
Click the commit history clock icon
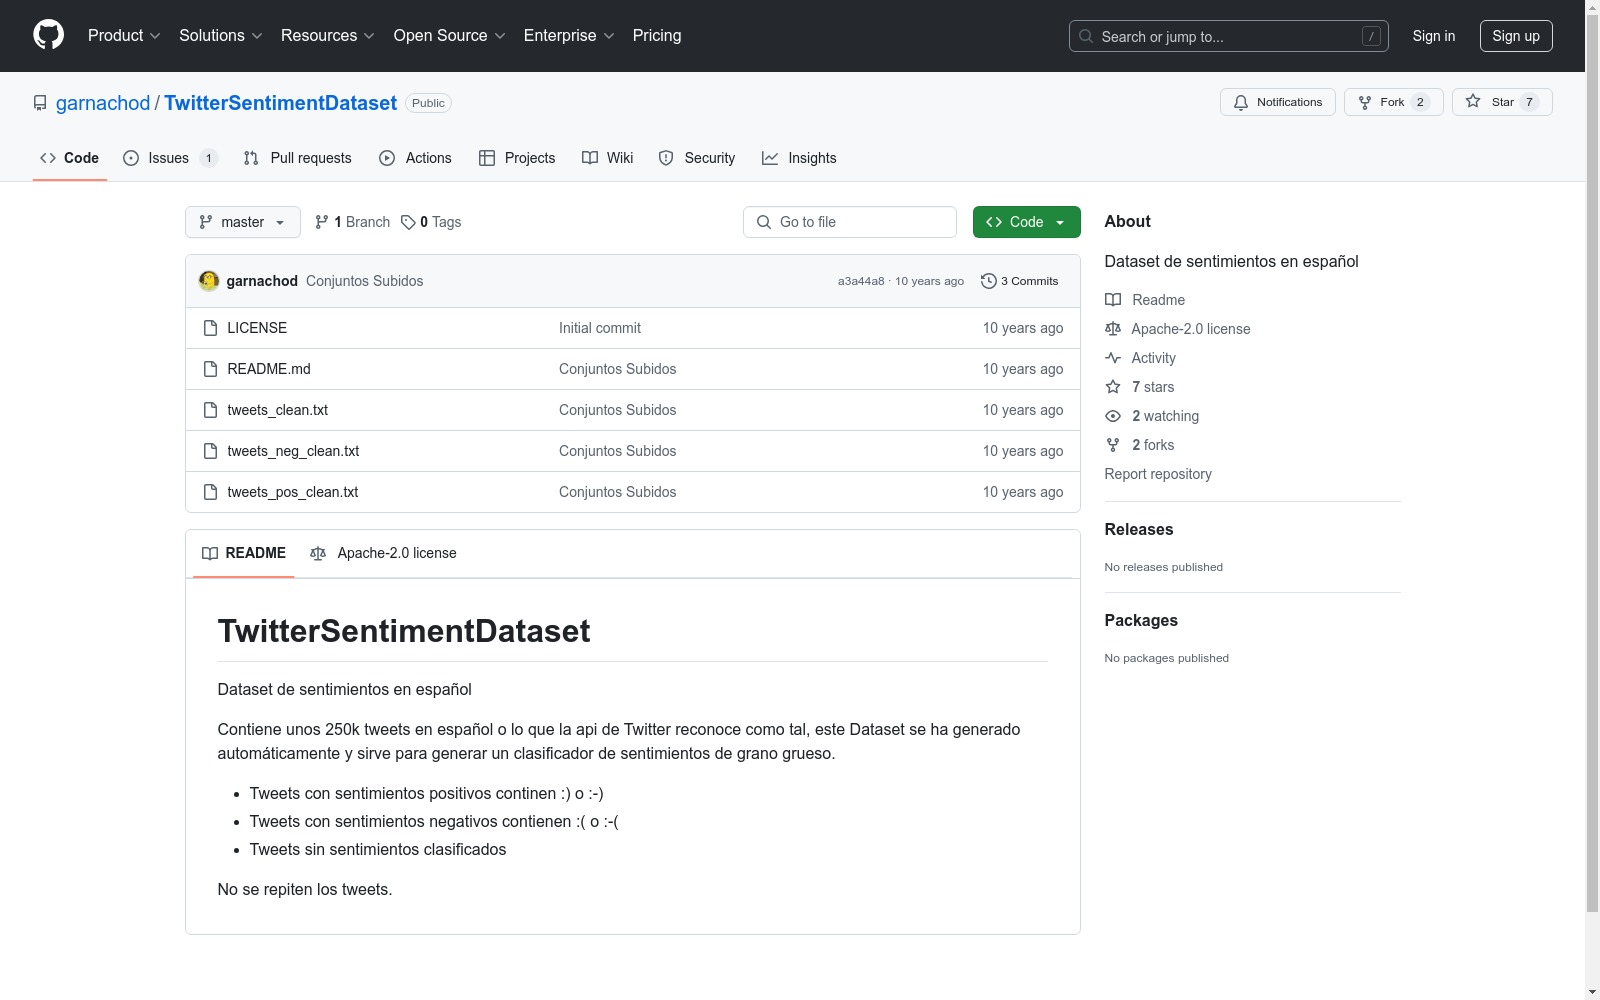(989, 281)
